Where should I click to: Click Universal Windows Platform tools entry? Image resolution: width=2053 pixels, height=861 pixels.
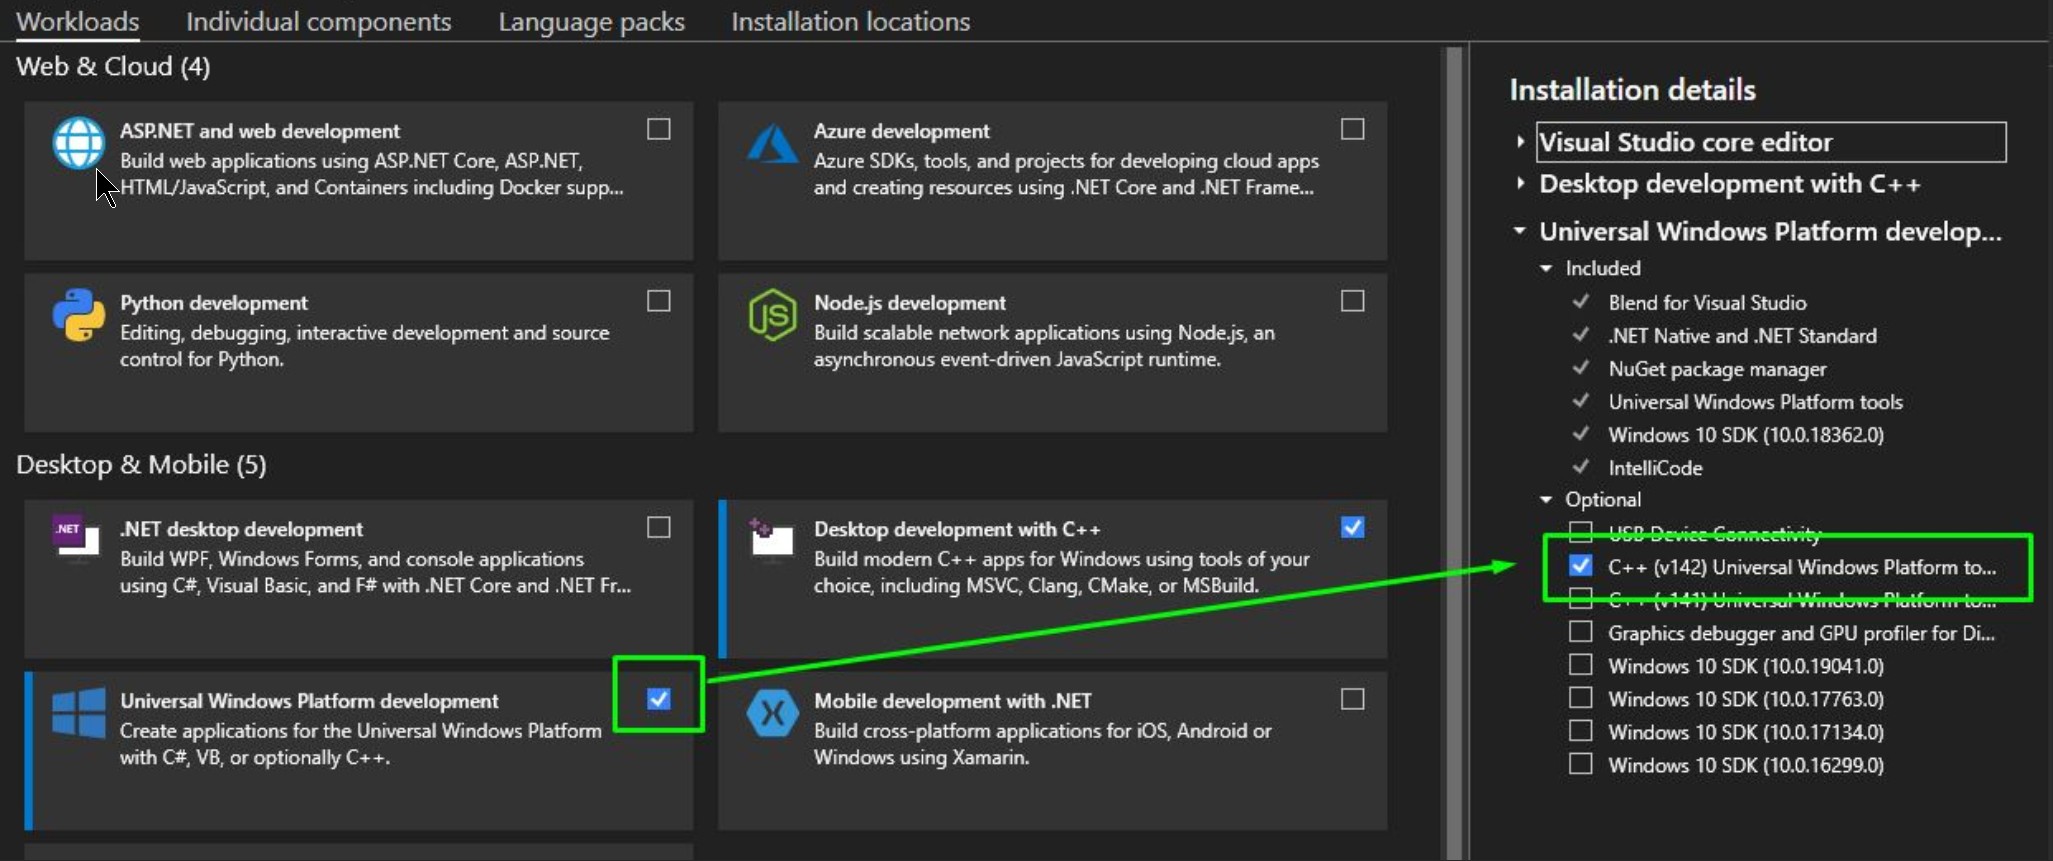tap(1755, 401)
